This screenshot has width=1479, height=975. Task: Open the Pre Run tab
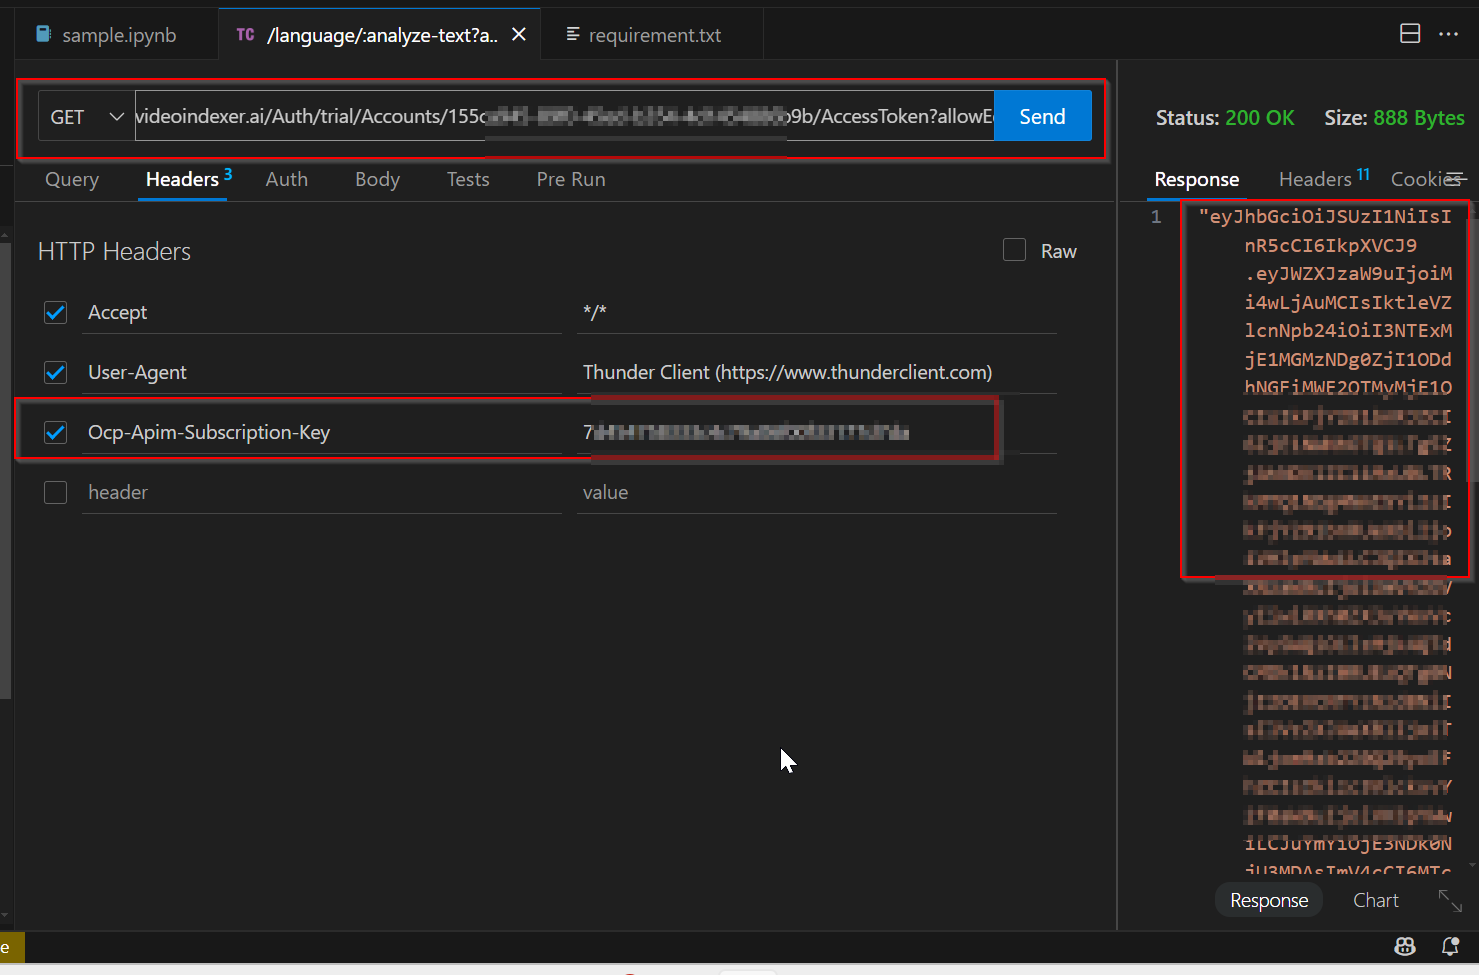571,180
